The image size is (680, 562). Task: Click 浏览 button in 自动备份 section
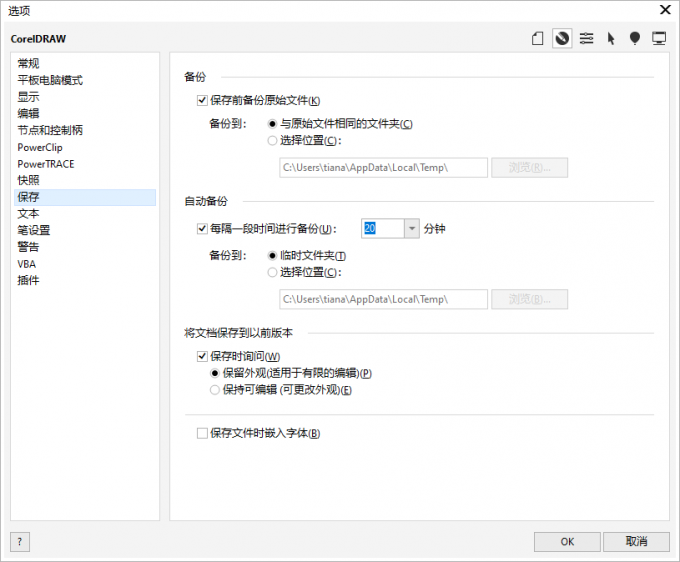[529, 299]
